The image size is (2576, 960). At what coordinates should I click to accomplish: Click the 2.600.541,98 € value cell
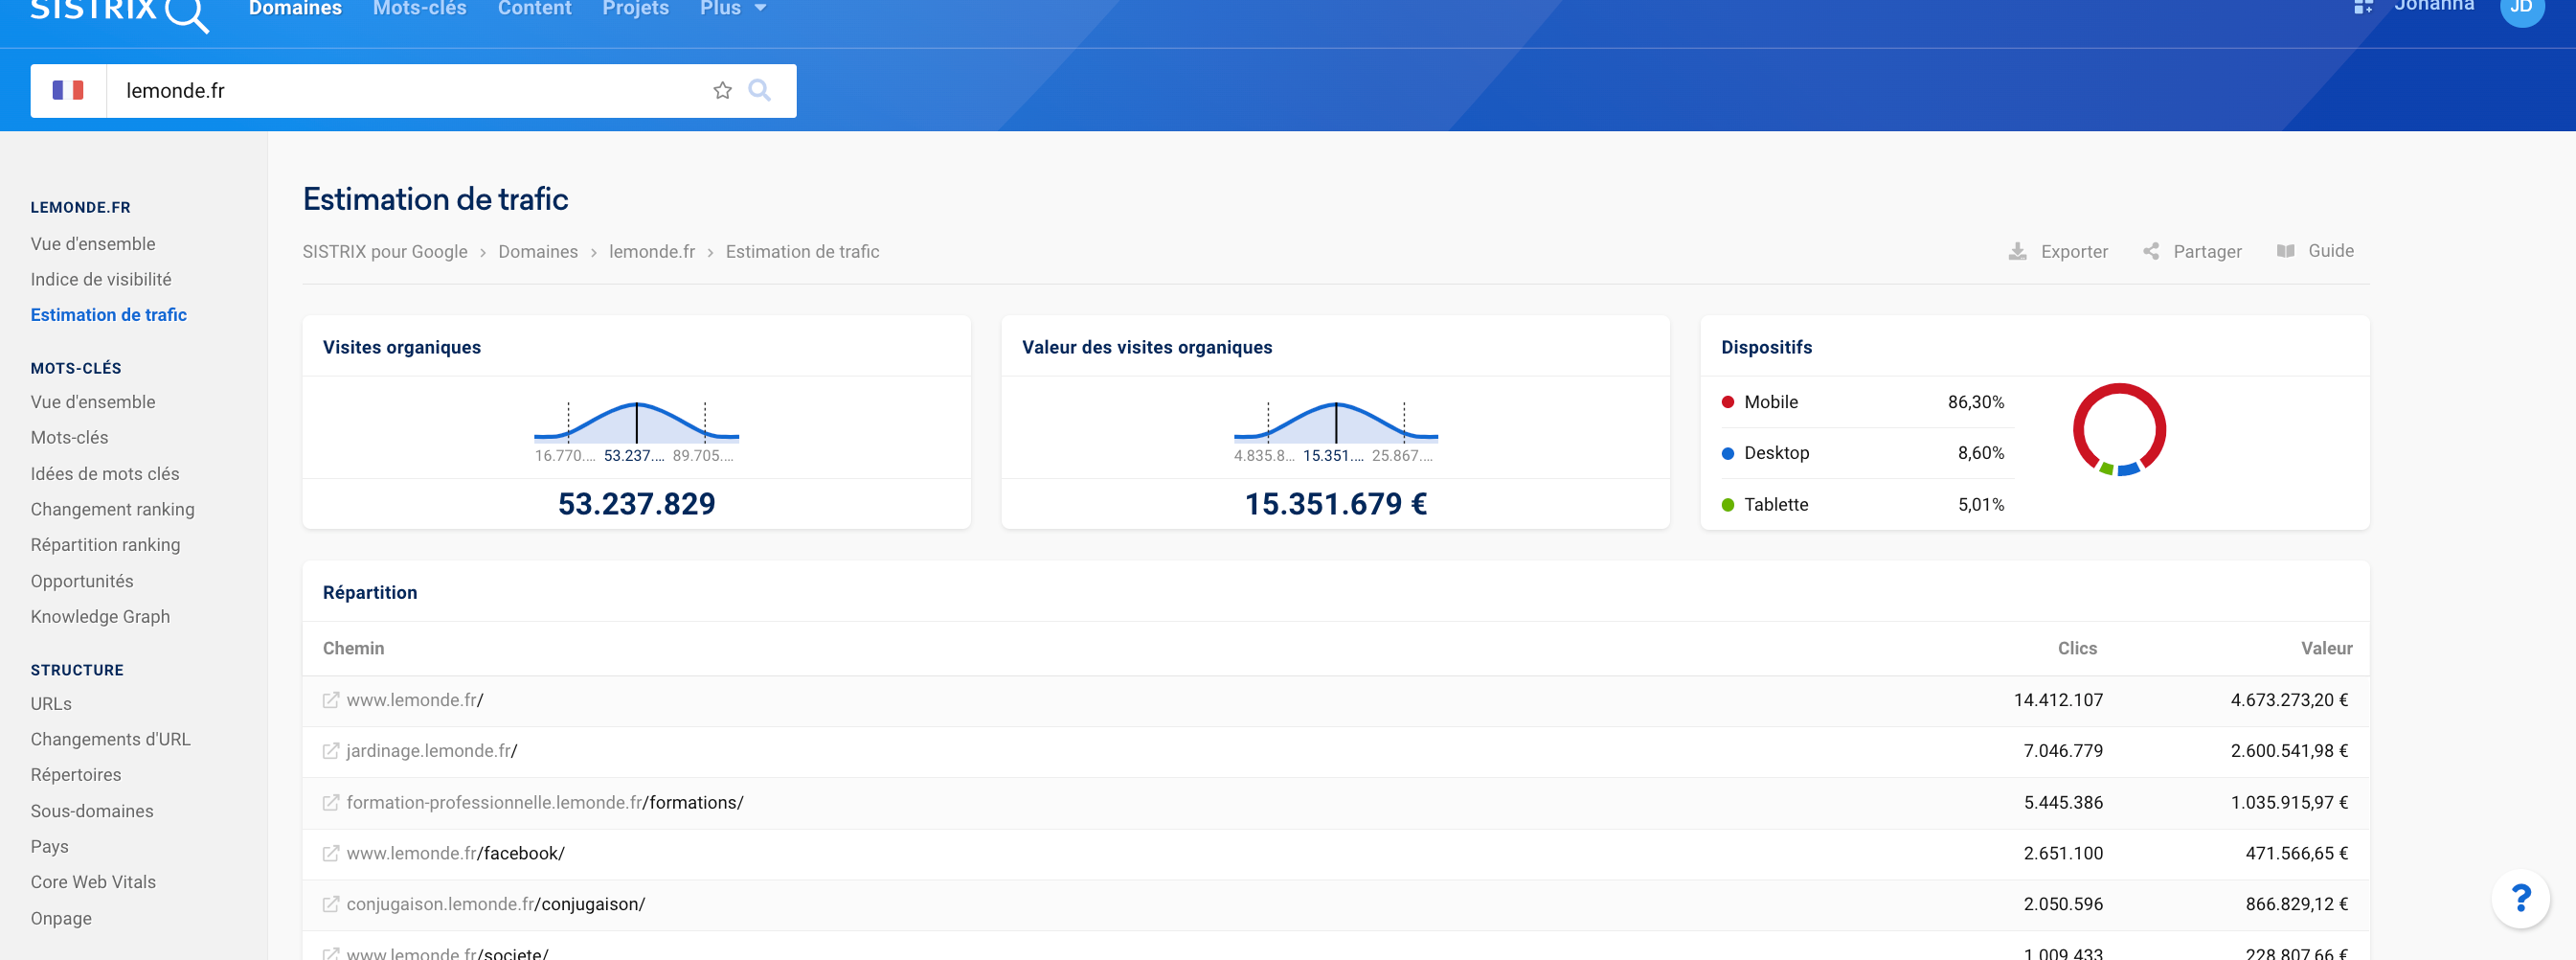point(2289,751)
